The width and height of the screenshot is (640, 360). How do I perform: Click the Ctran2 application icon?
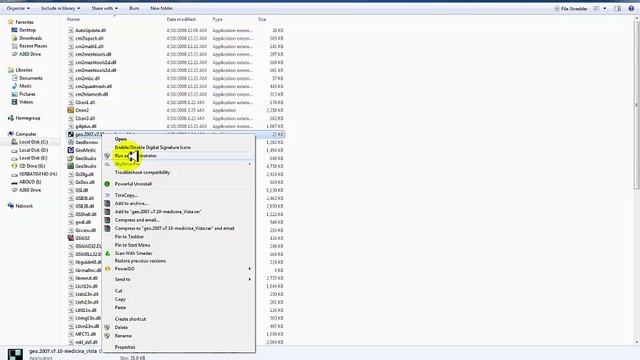71,110
